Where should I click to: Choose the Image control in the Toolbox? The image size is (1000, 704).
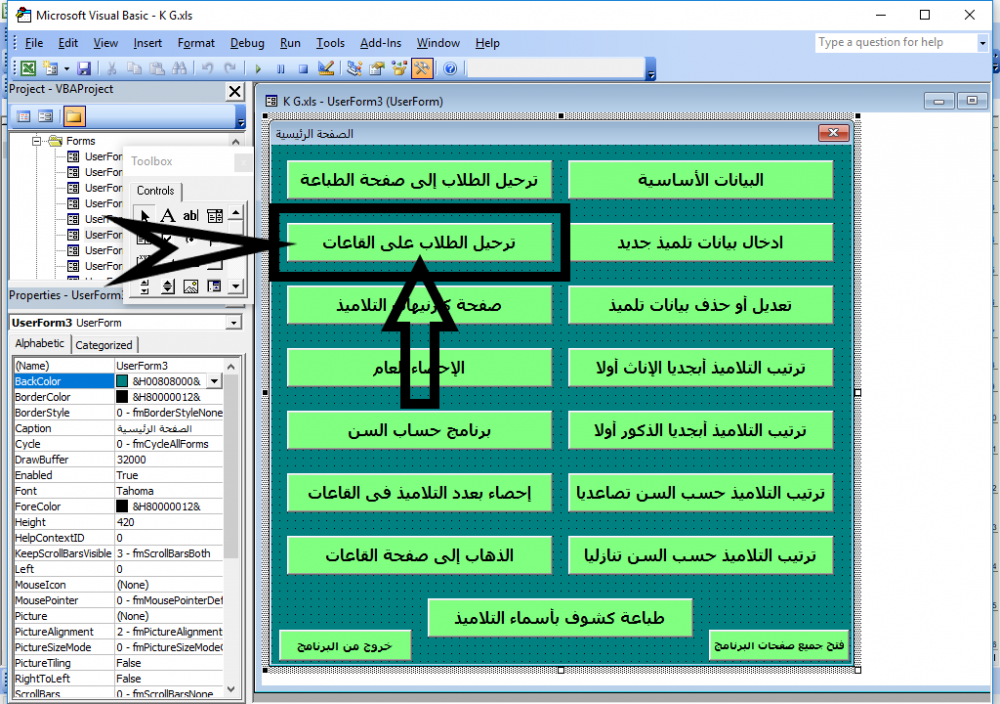click(191, 287)
